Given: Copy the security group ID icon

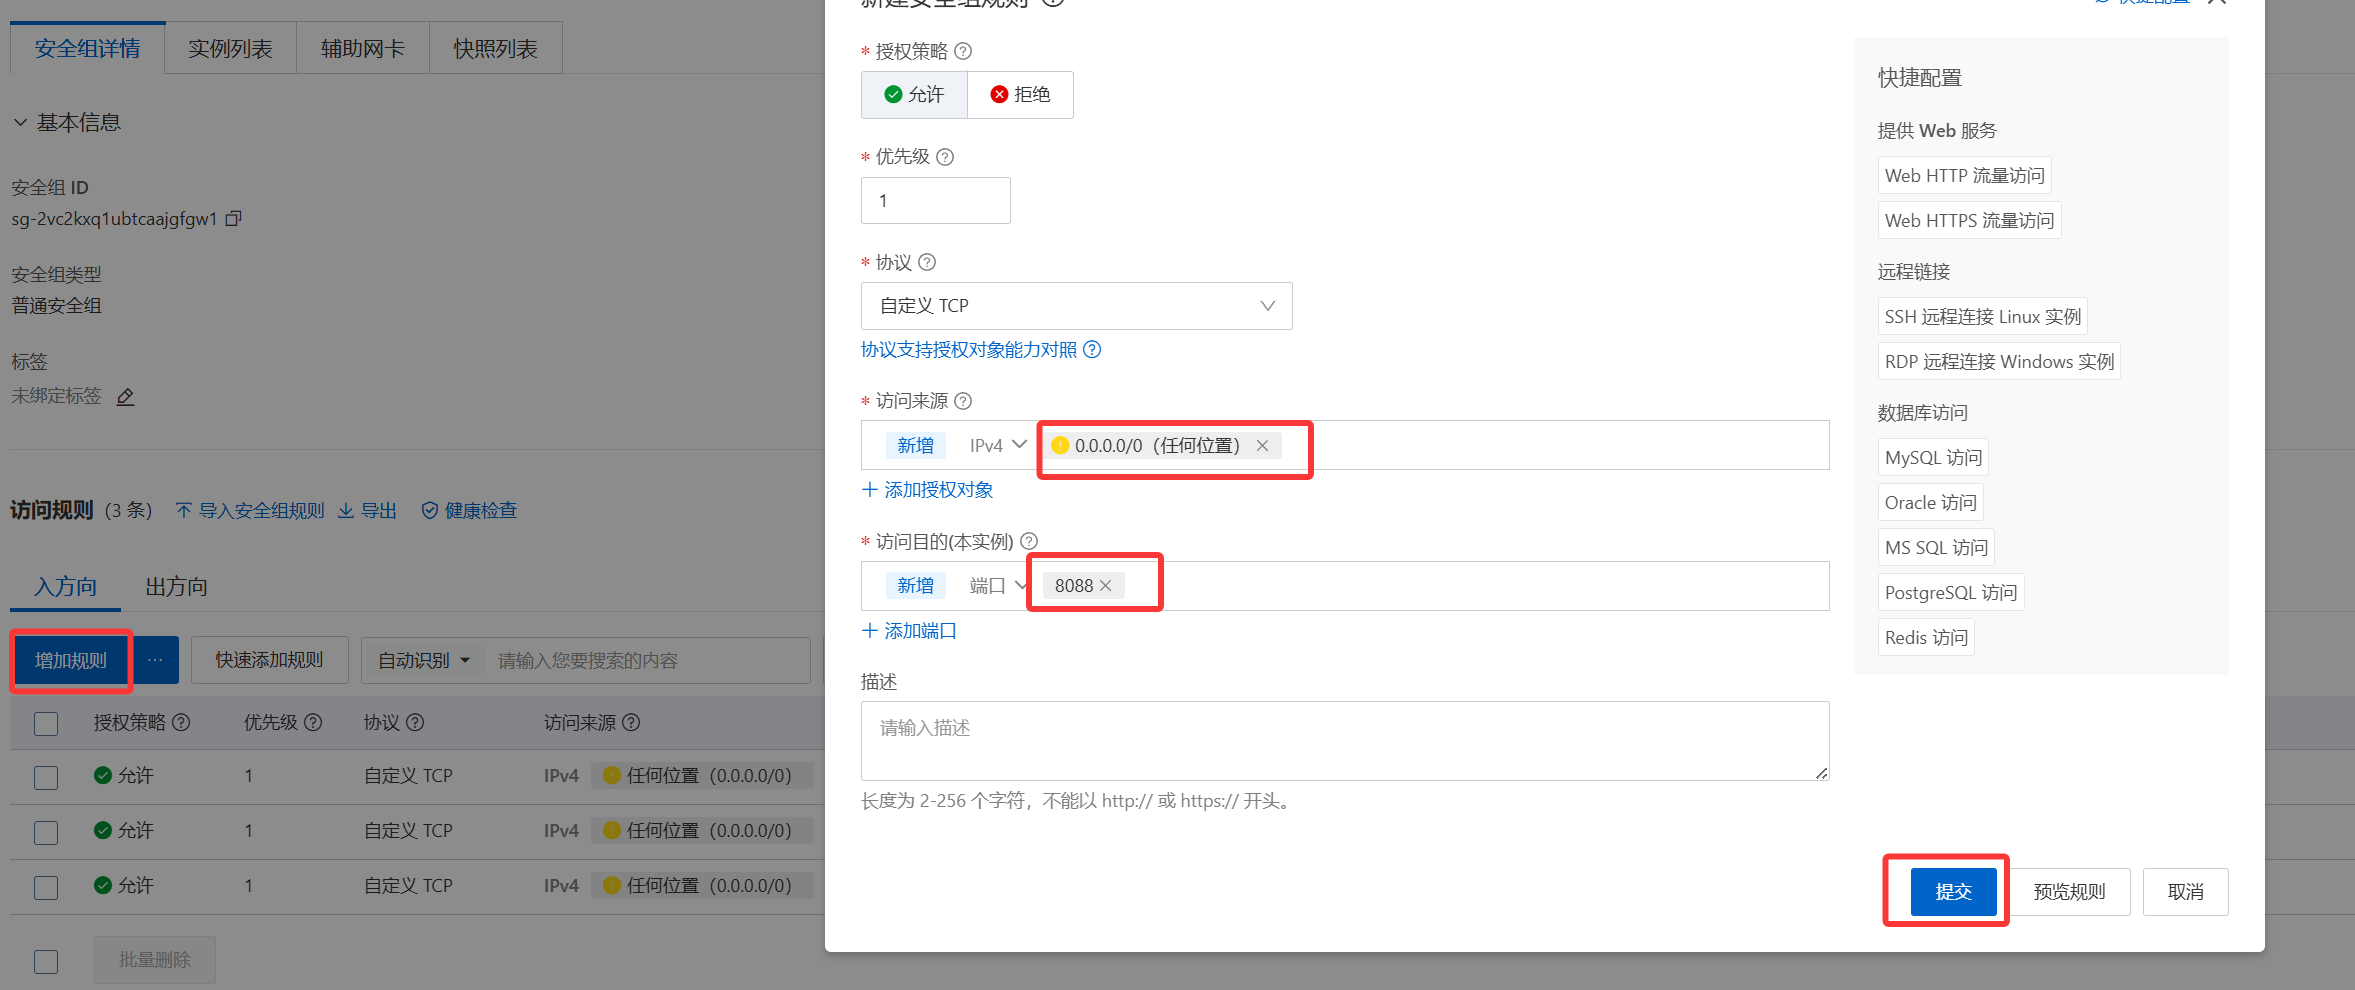Looking at the screenshot, I should point(234,218).
